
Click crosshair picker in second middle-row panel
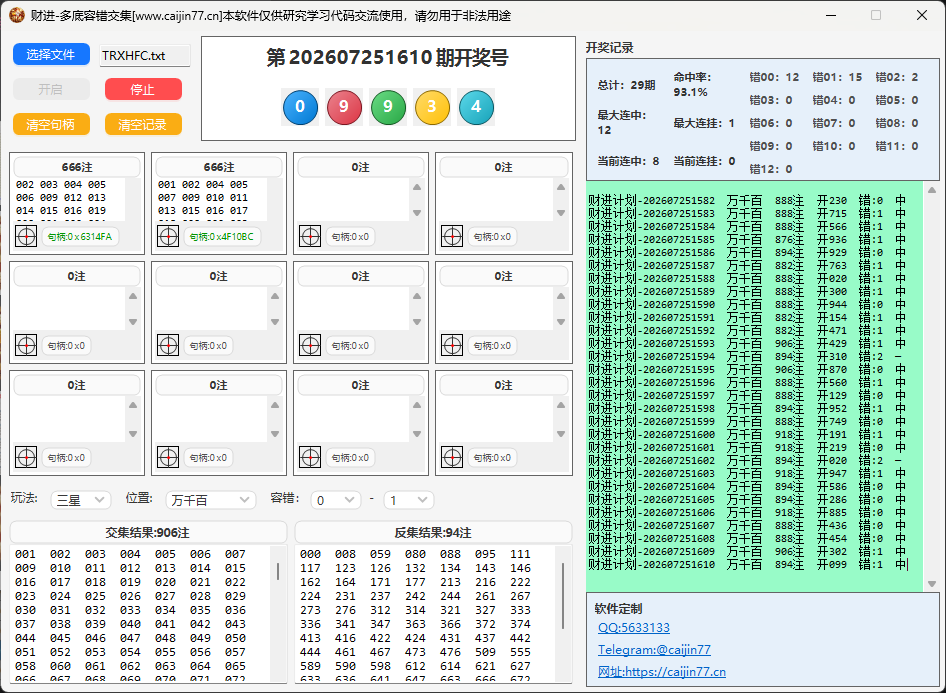click(168, 346)
